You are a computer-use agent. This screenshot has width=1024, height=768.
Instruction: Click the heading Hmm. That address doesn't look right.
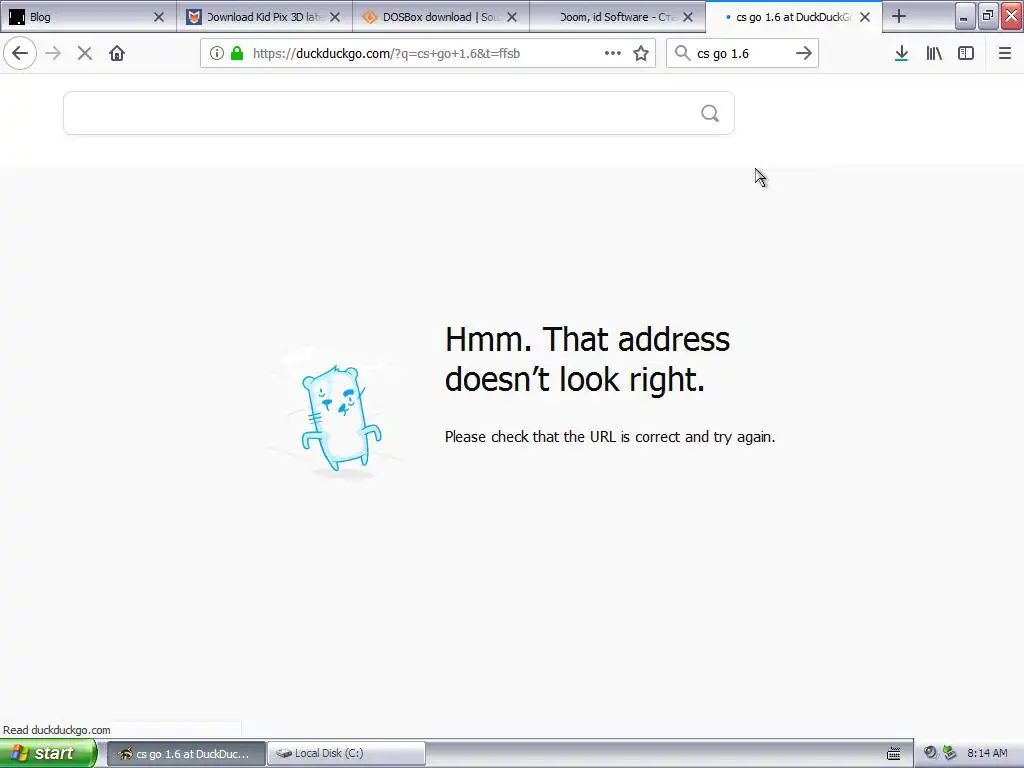coord(587,359)
